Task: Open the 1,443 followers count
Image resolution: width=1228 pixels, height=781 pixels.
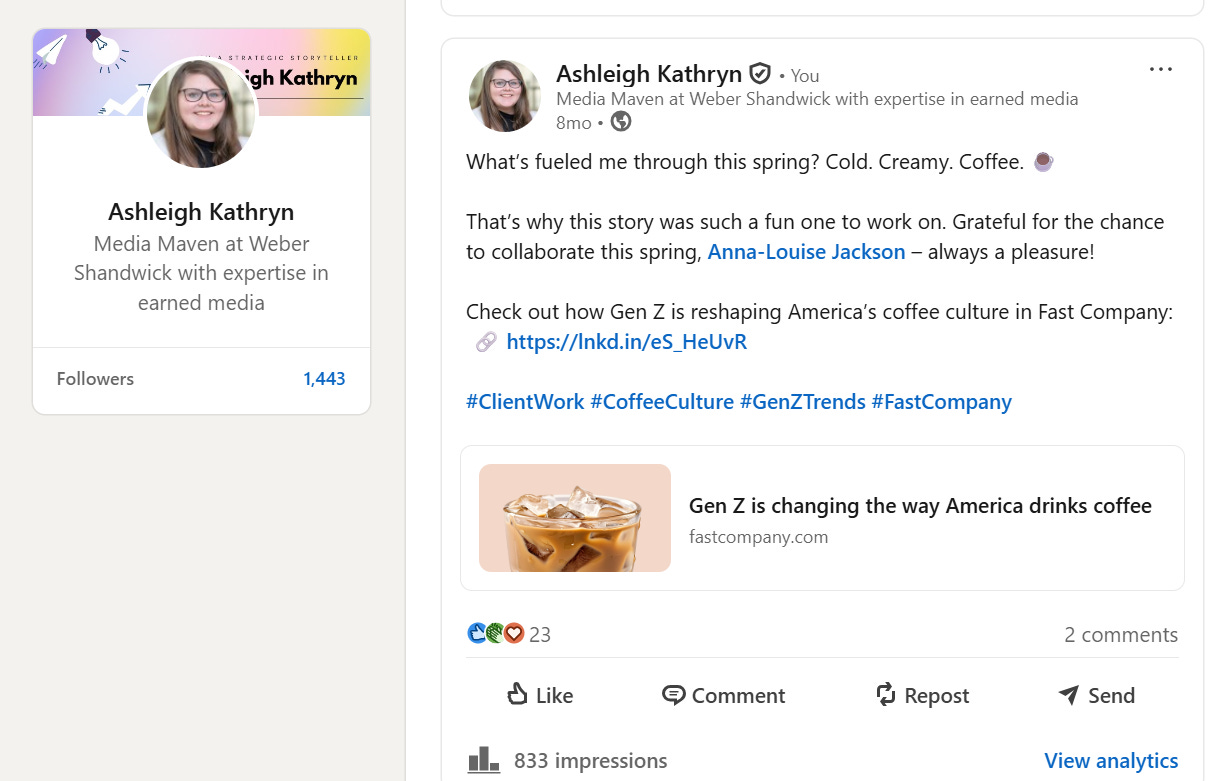Action: coord(324,379)
